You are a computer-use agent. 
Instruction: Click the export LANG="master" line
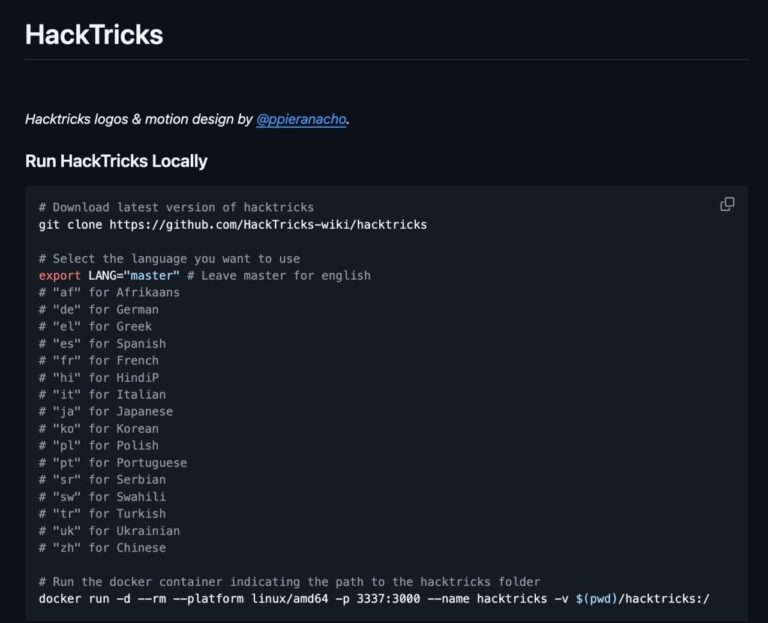205,276
